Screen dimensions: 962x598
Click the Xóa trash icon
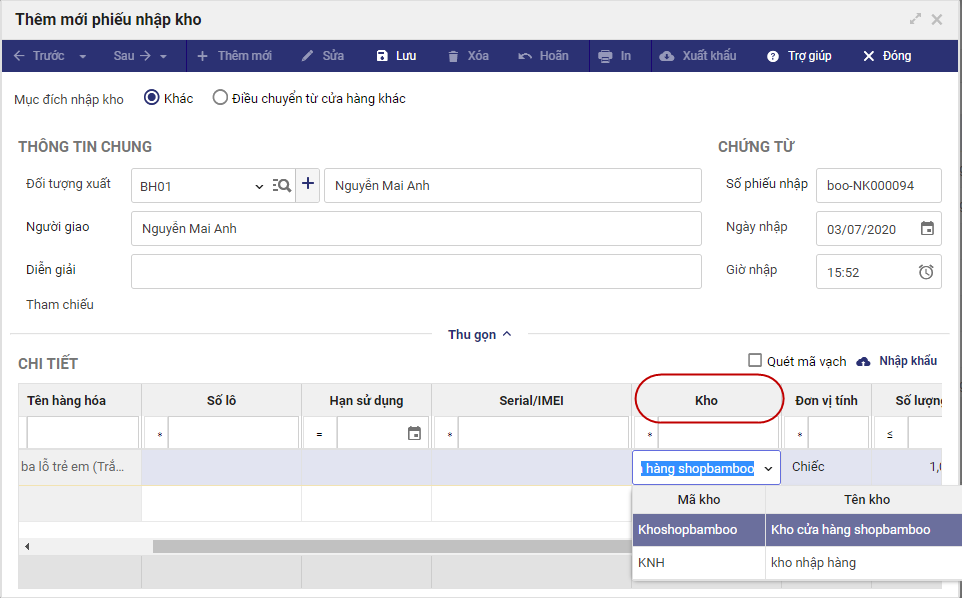454,56
